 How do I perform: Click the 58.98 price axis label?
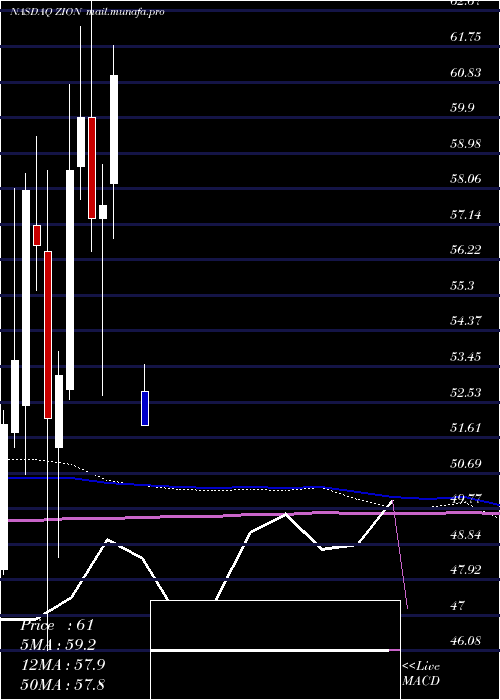tap(466, 144)
